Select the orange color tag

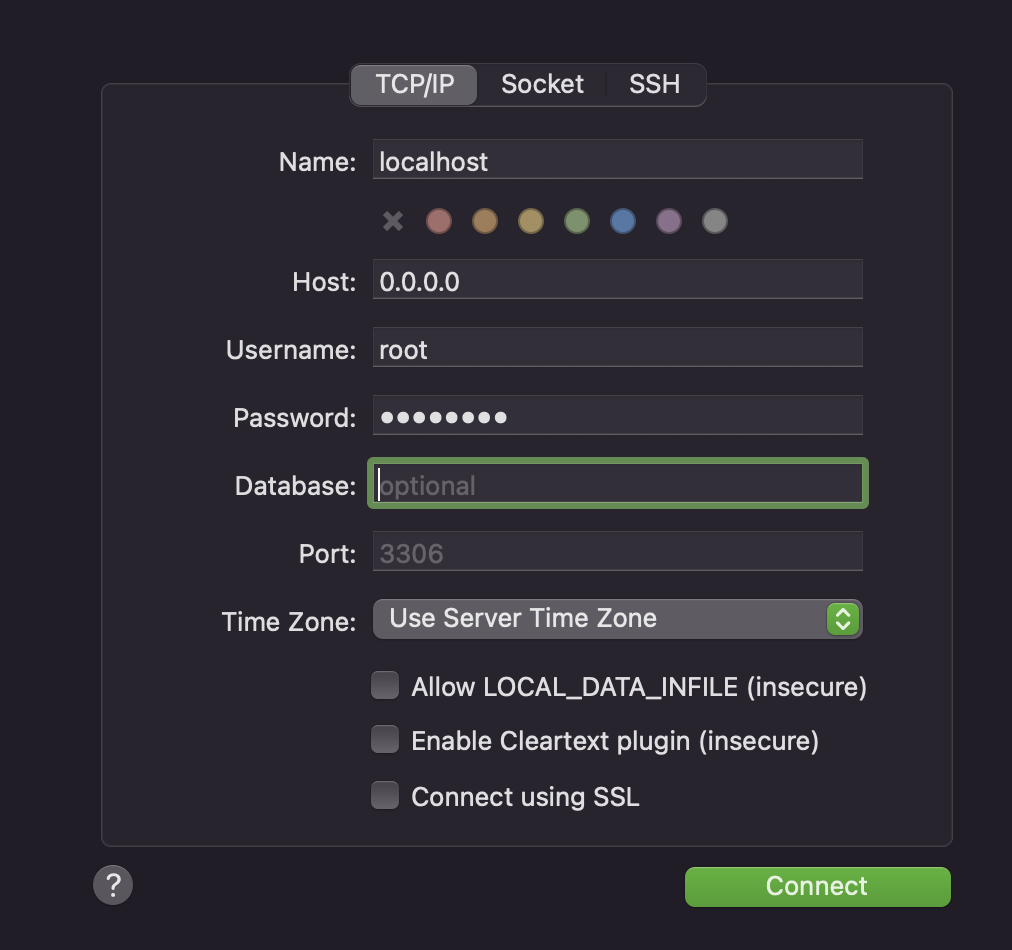point(485,221)
